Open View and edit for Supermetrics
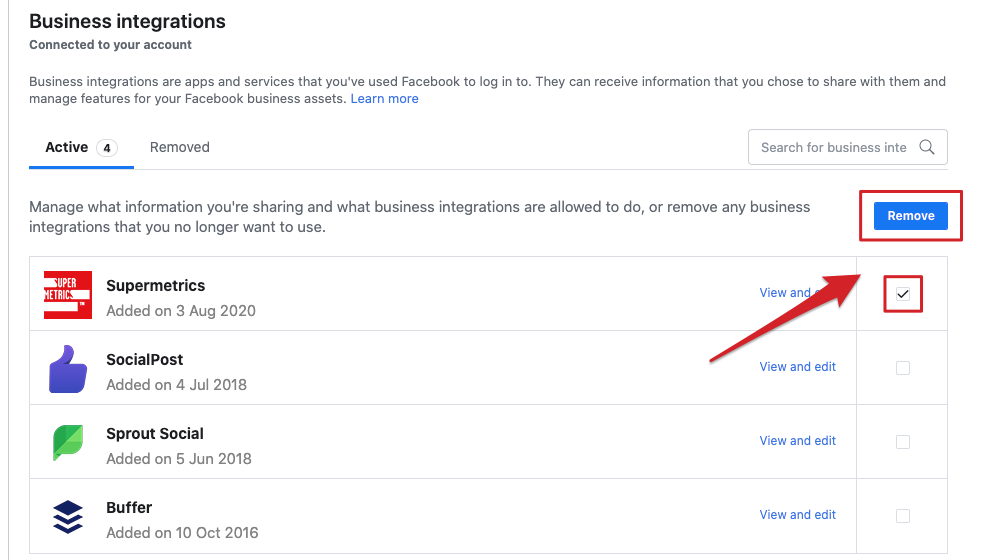This screenshot has width=983, height=560. pos(797,293)
